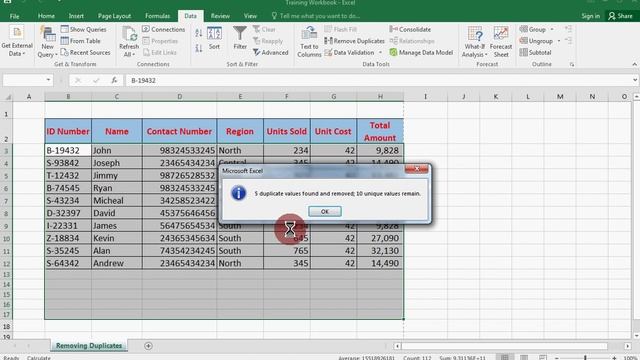Switch to Review tab

(x=220, y=16)
